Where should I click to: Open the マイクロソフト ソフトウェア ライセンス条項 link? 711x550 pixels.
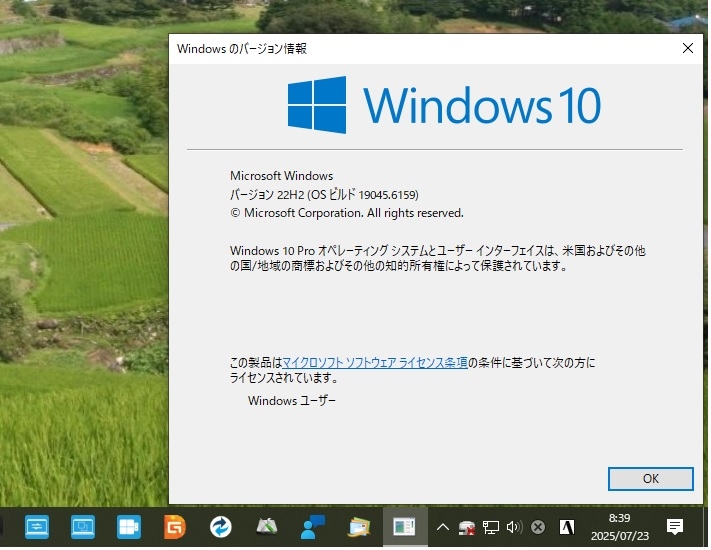[x=375, y=362]
